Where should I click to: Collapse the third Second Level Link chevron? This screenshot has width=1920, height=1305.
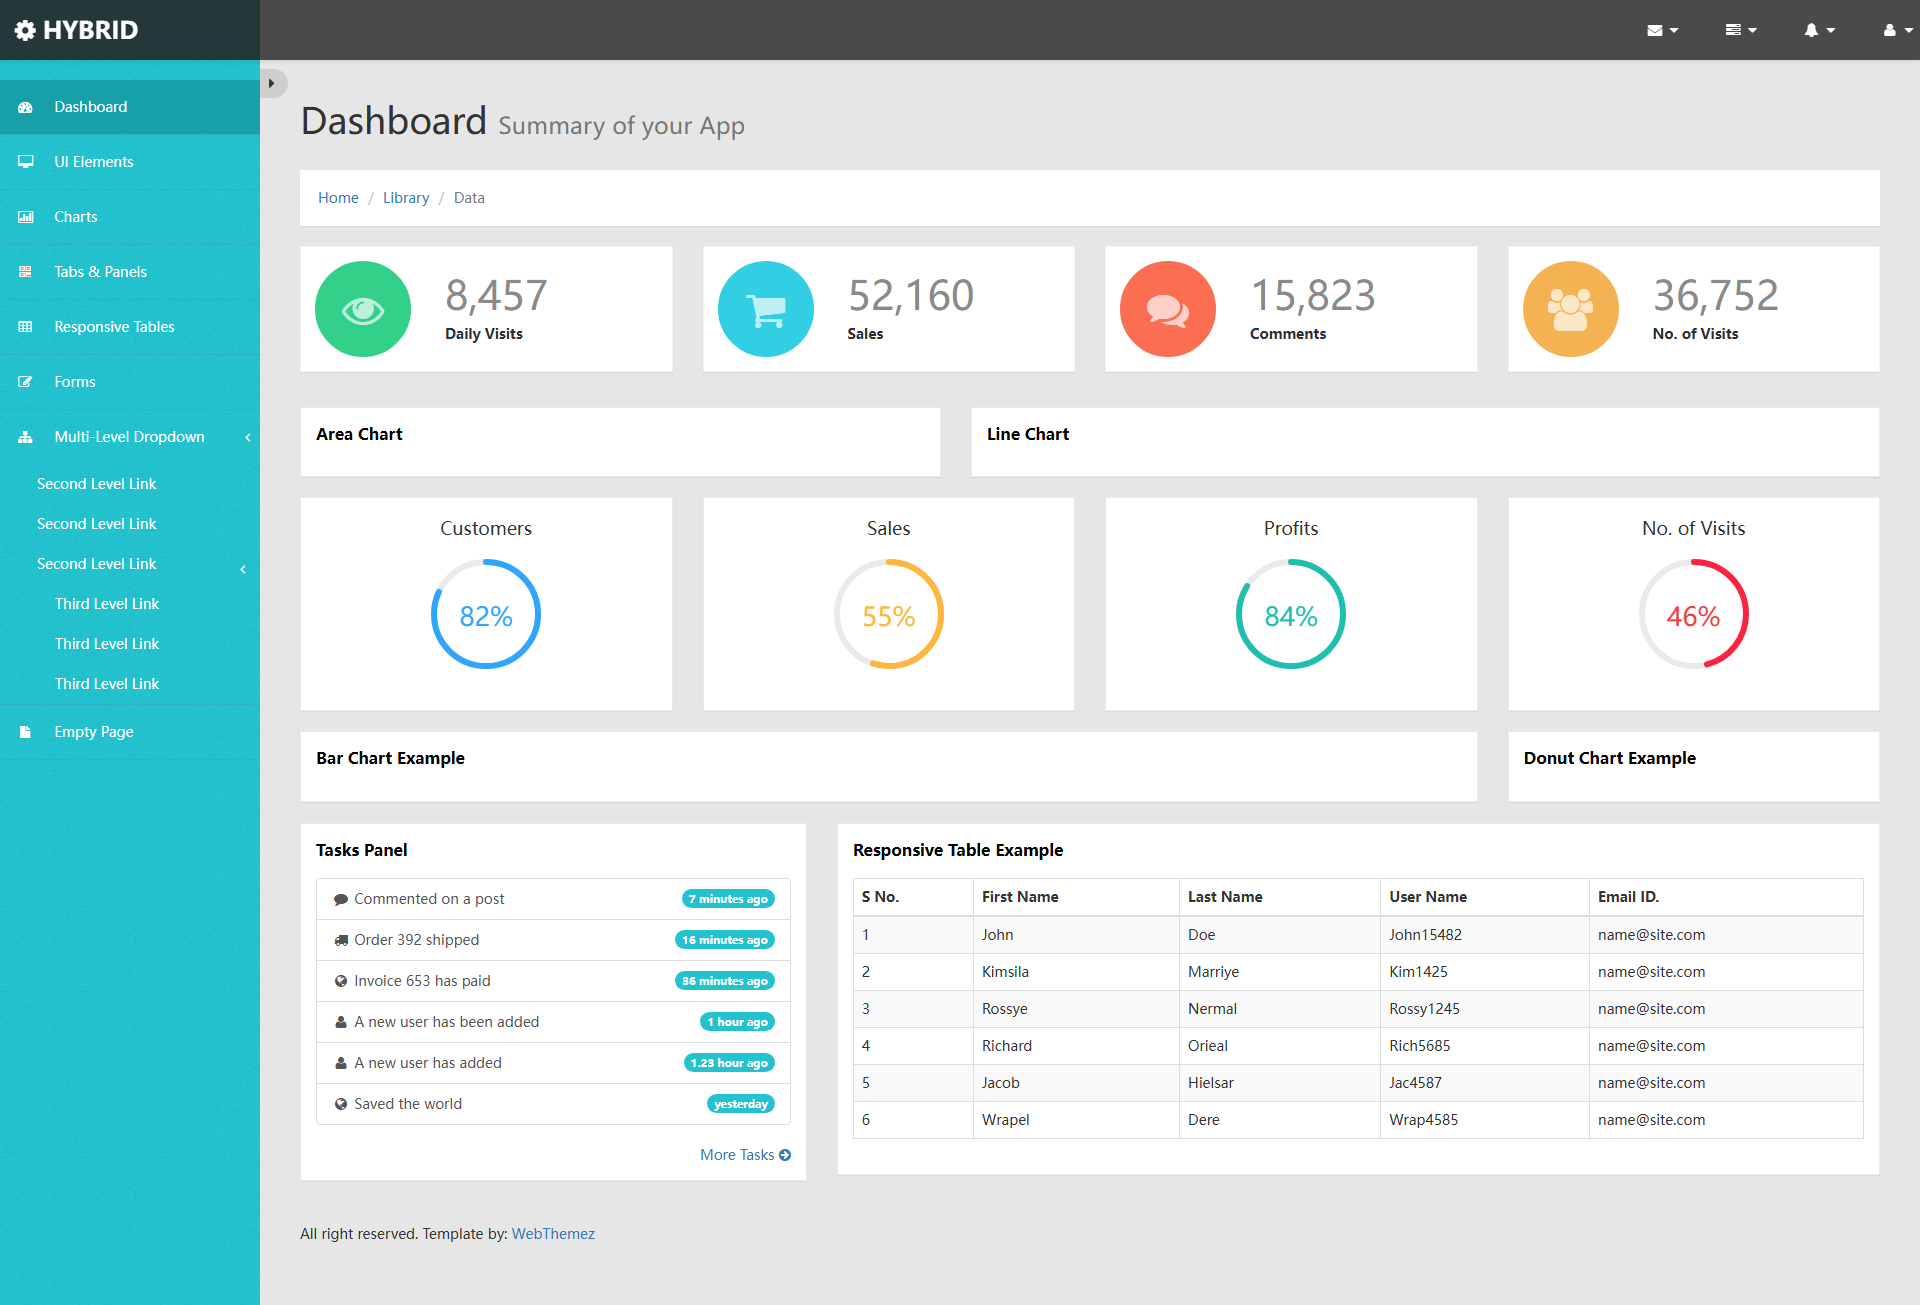point(243,569)
